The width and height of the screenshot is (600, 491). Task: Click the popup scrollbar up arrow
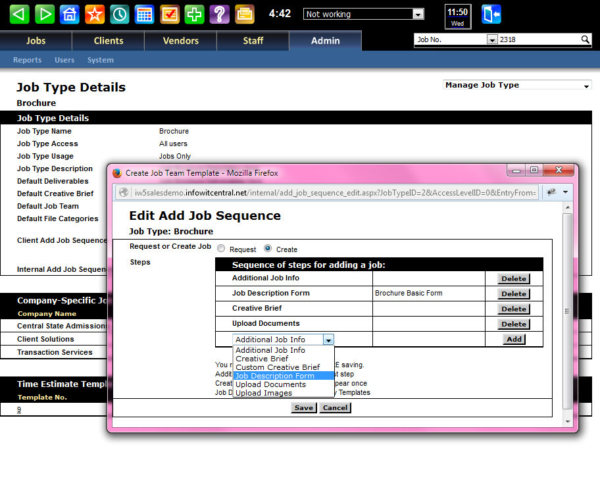click(x=567, y=207)
